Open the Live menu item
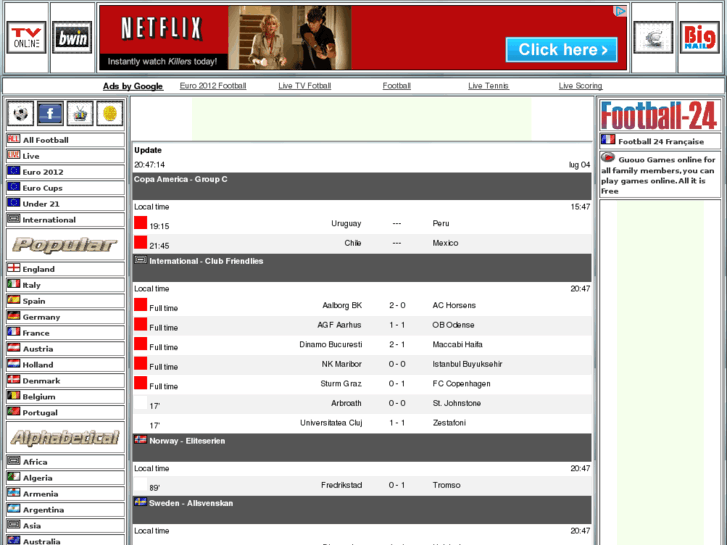Screen dimensions: 727x545 [x=65, y=156]
